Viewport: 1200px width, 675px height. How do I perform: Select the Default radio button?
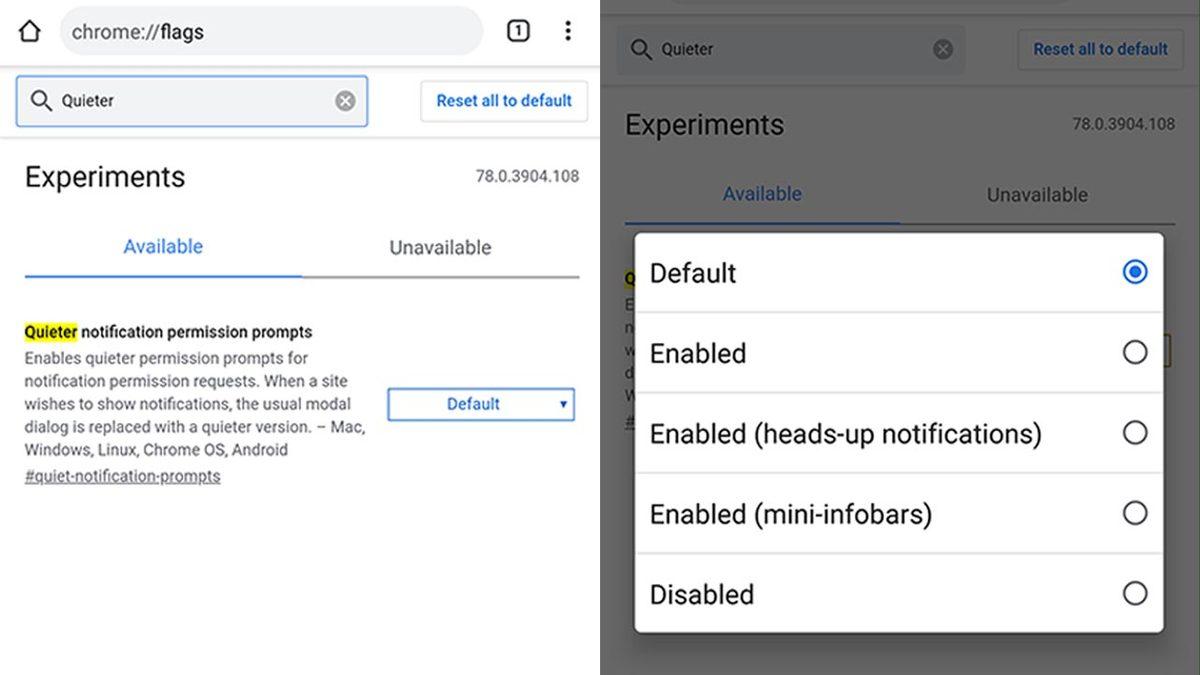click(1135, 271)
